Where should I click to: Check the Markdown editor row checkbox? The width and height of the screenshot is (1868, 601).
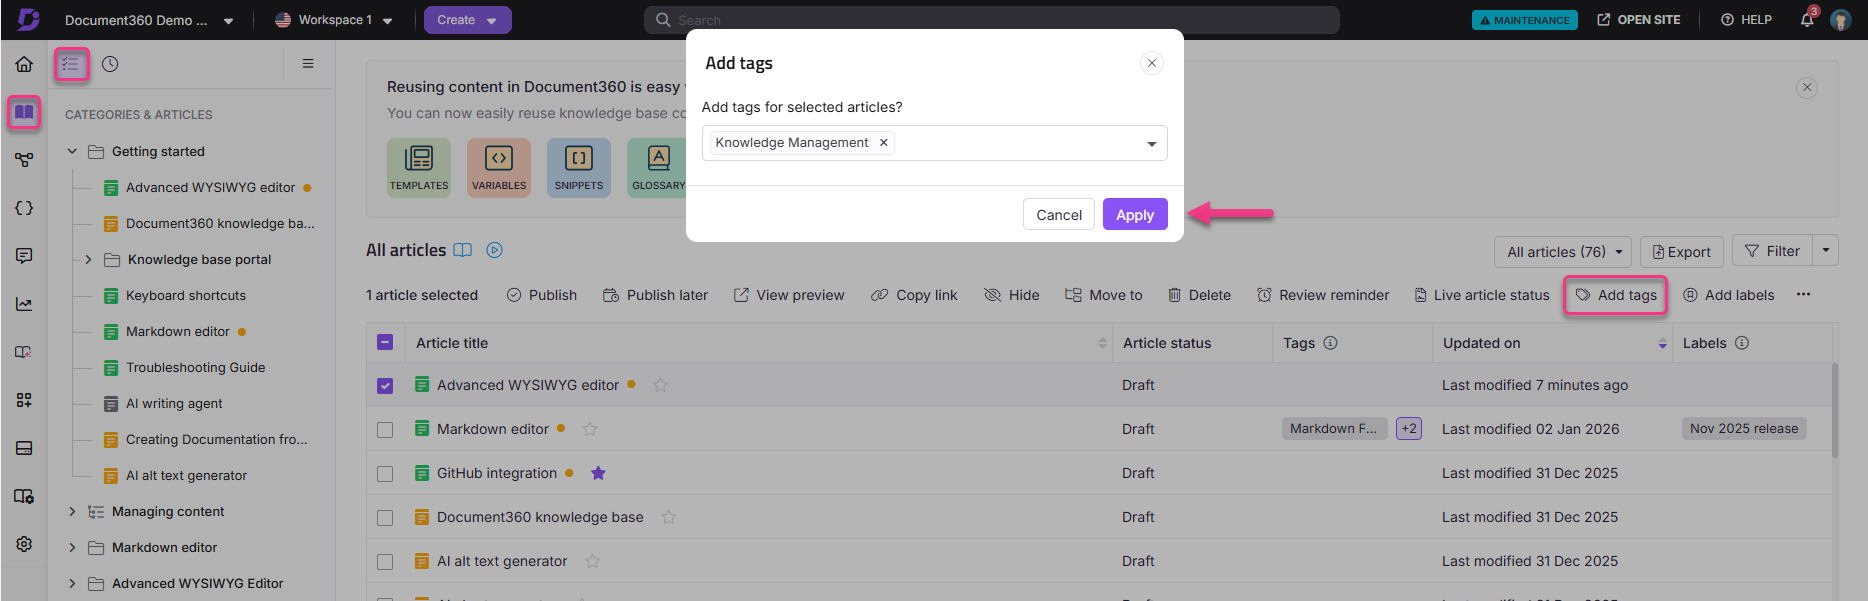[385, 430]
